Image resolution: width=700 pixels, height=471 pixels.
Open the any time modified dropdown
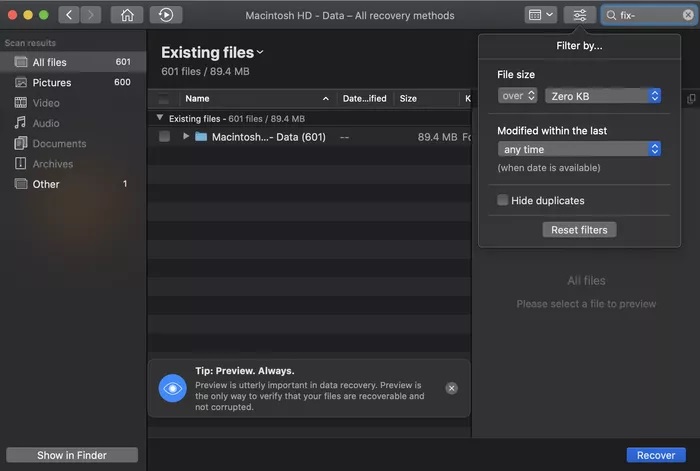[579, 149]
